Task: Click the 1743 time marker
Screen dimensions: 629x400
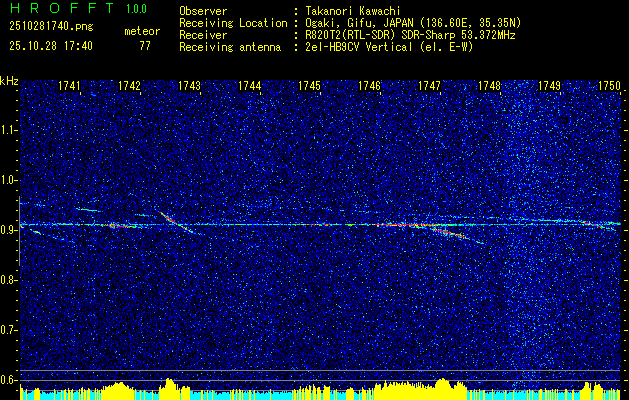Action: click(189, 85)
